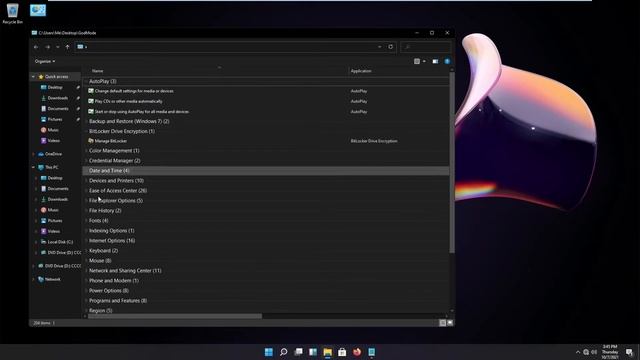This screenshot has width=640, height=360.
Task: Expand the Network tree node
Action: [x=33, y=280]
